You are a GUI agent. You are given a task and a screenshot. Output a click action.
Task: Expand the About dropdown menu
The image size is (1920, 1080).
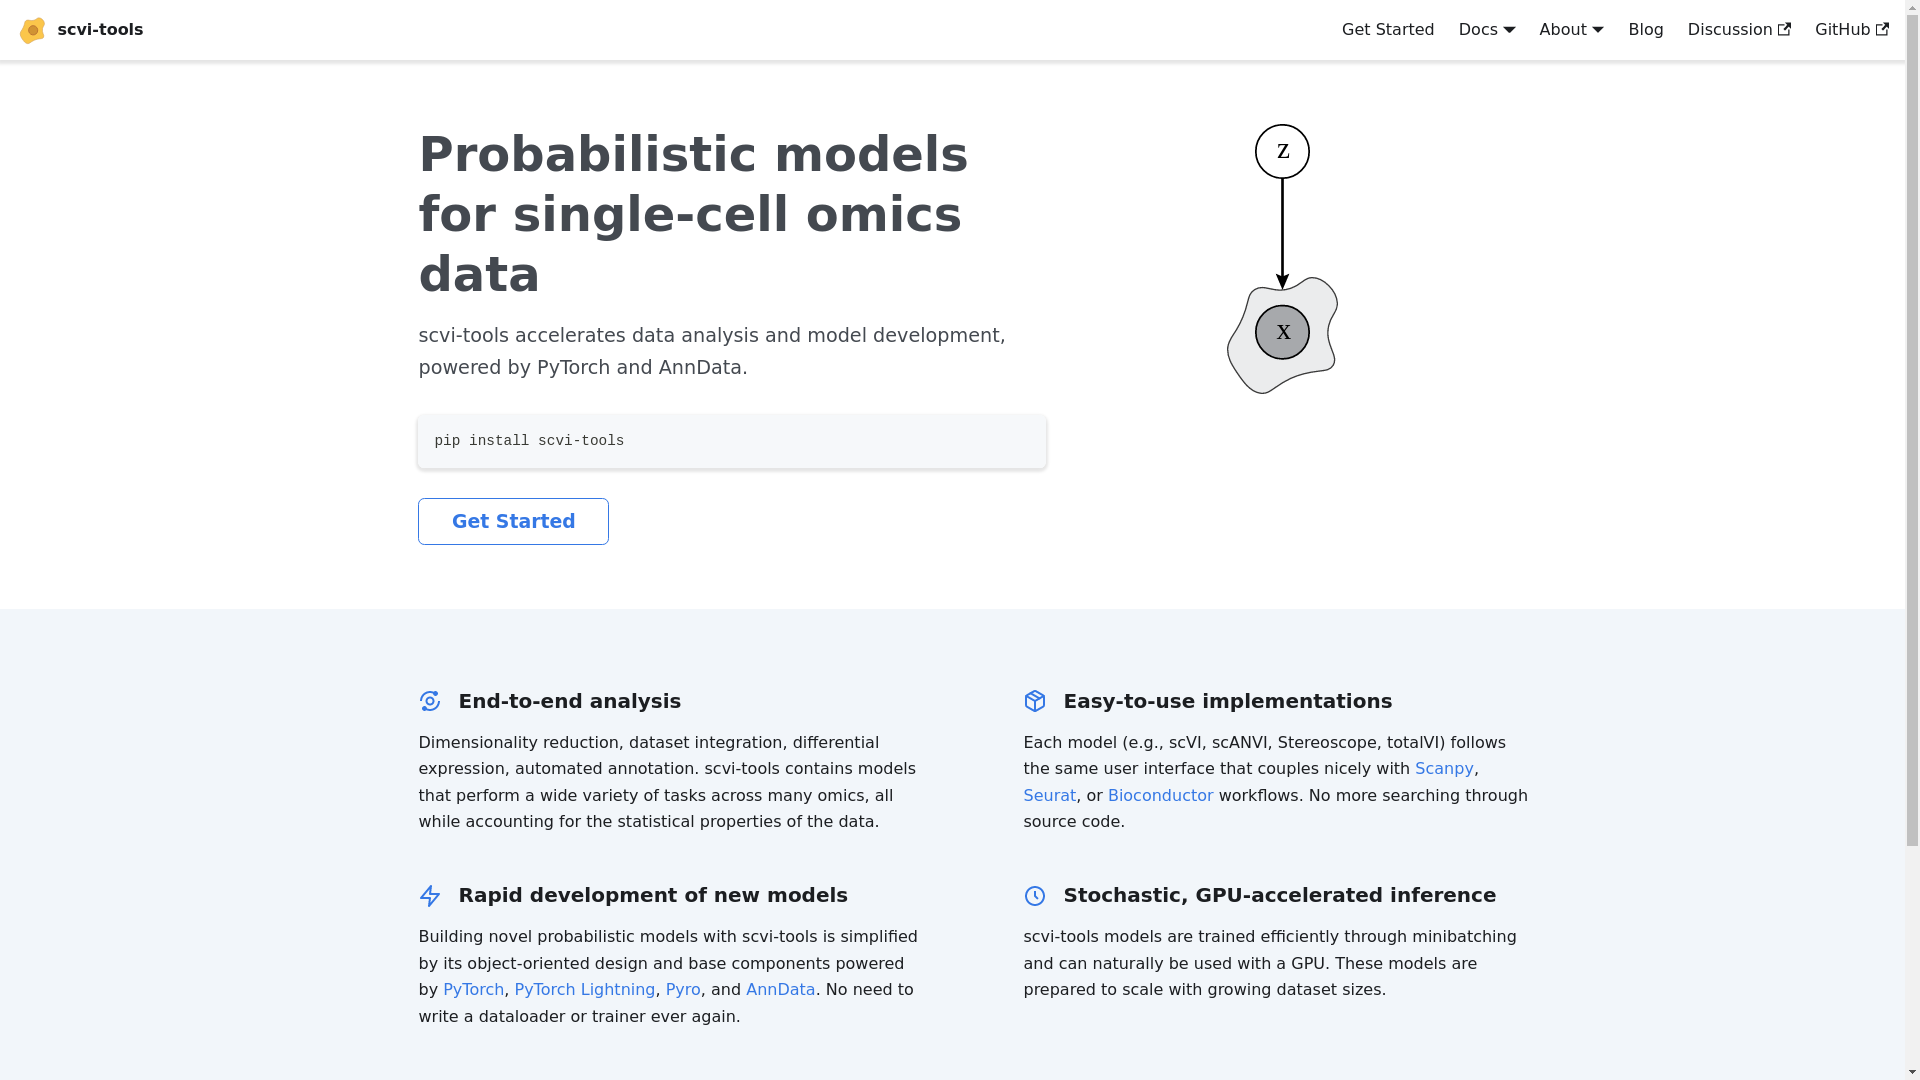pyautogui.click(x=1572, y=30)
